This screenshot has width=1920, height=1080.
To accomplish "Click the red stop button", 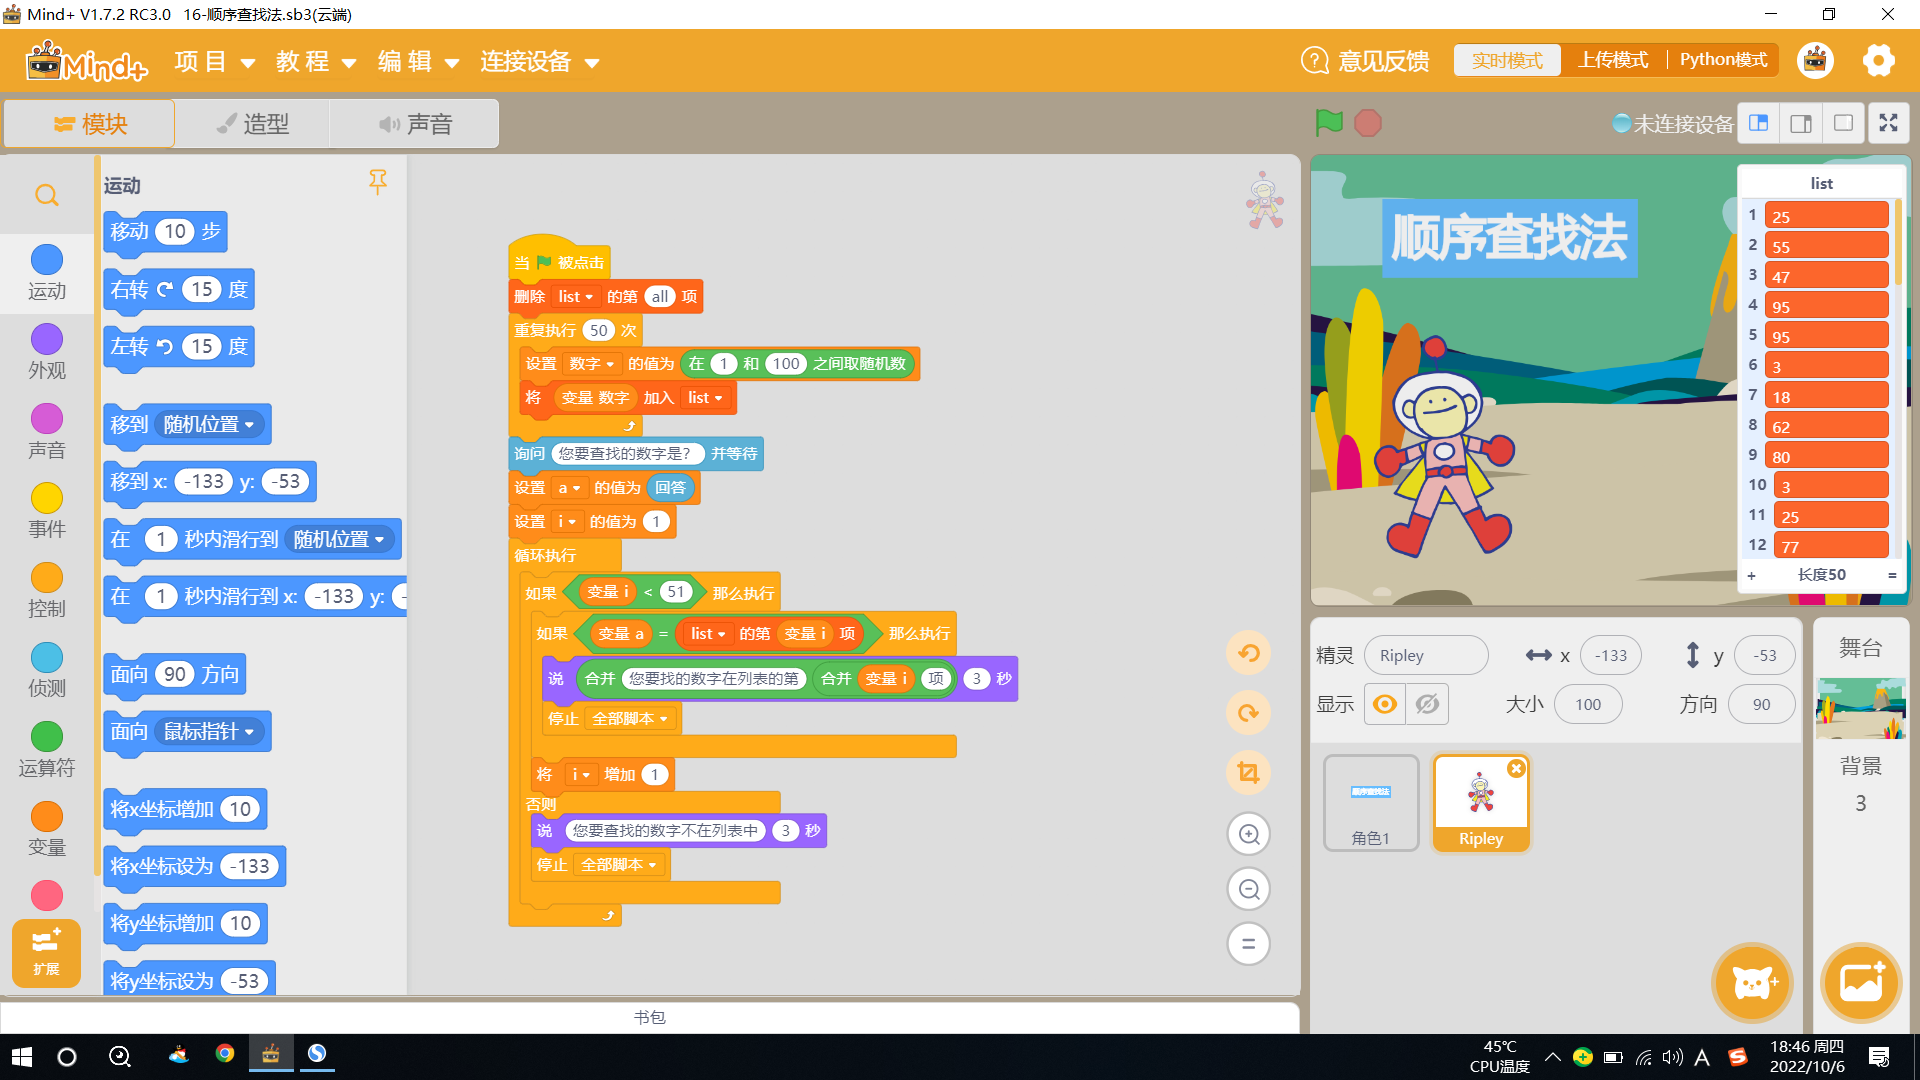I will [x=1368, y=123].
